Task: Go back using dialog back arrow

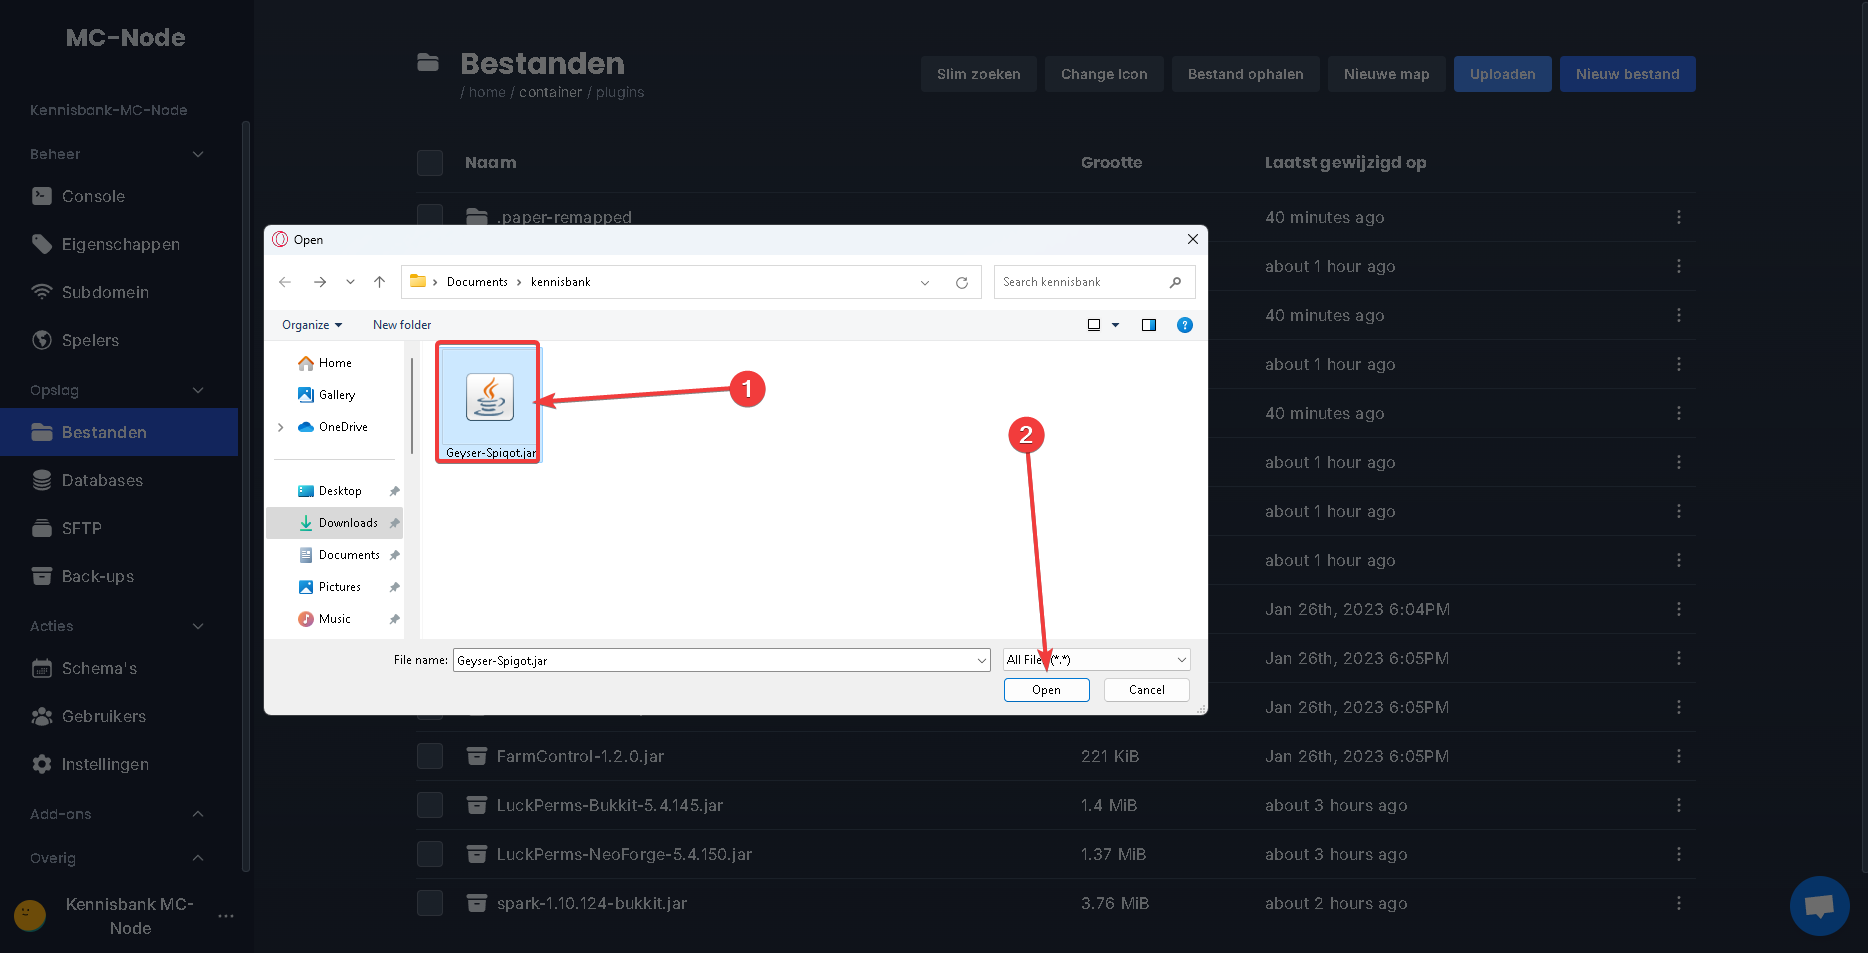Action: (x=285, y=282)
